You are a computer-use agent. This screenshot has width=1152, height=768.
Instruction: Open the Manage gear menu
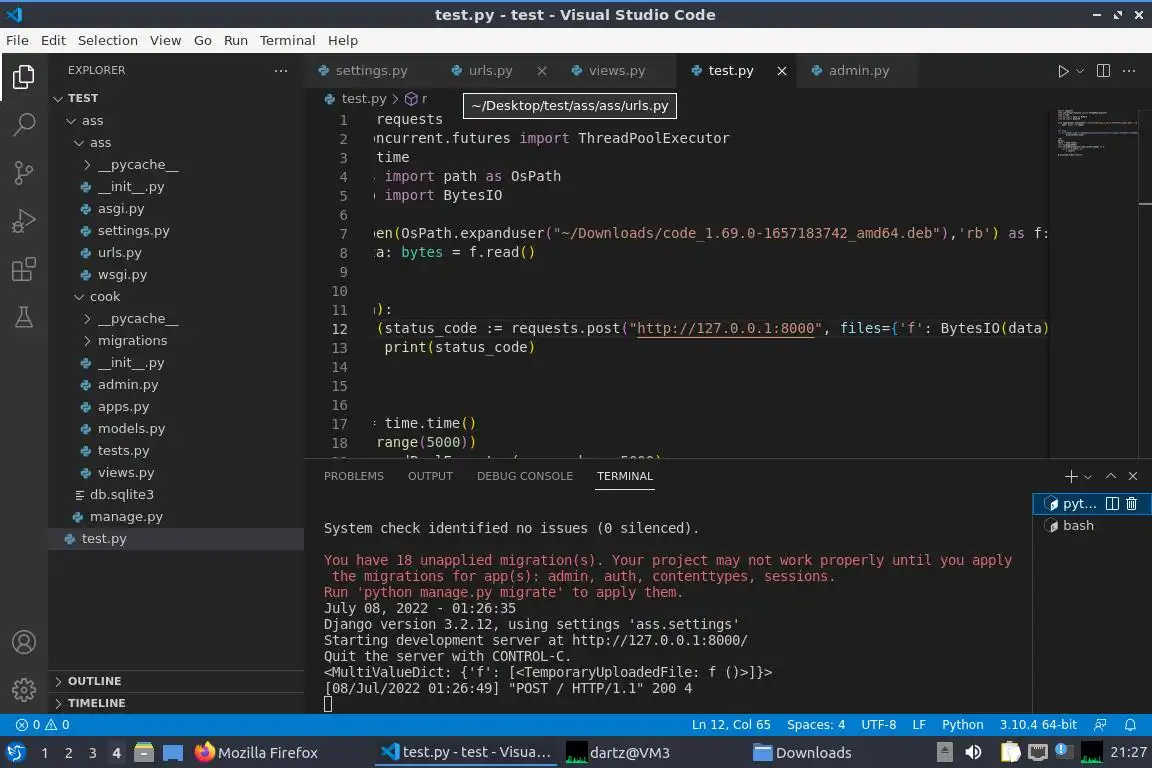[x=24, y=689]
